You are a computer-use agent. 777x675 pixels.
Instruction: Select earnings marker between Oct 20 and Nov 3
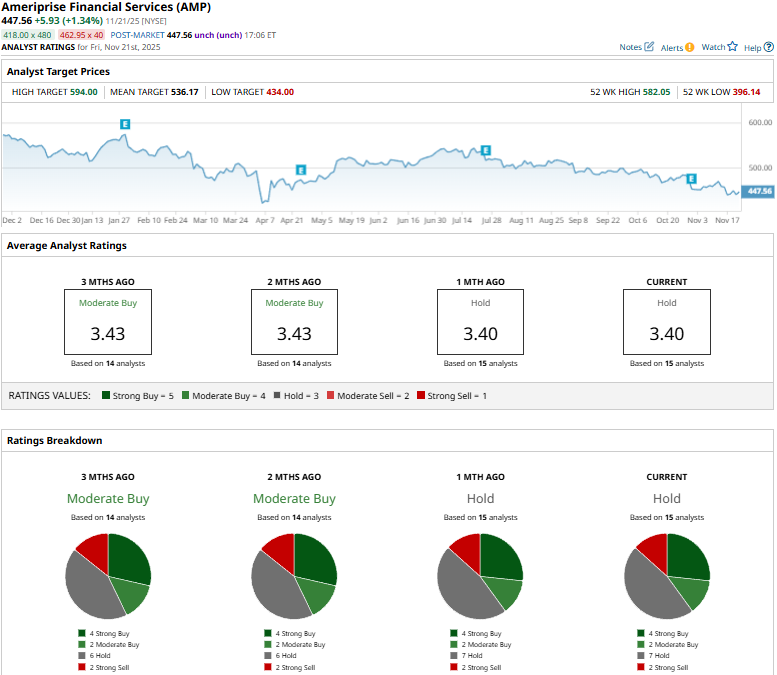coord(690,178)
